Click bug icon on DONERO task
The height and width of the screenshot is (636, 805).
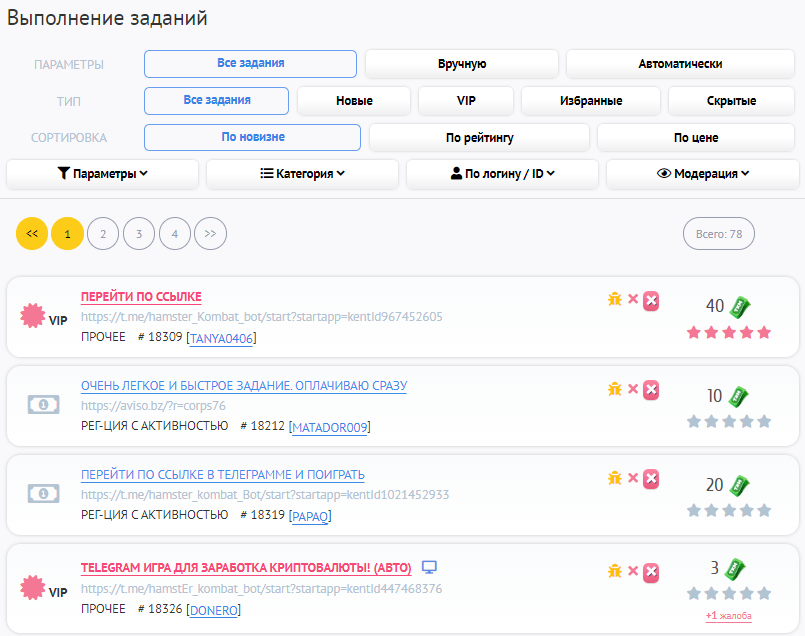[615, 570]
